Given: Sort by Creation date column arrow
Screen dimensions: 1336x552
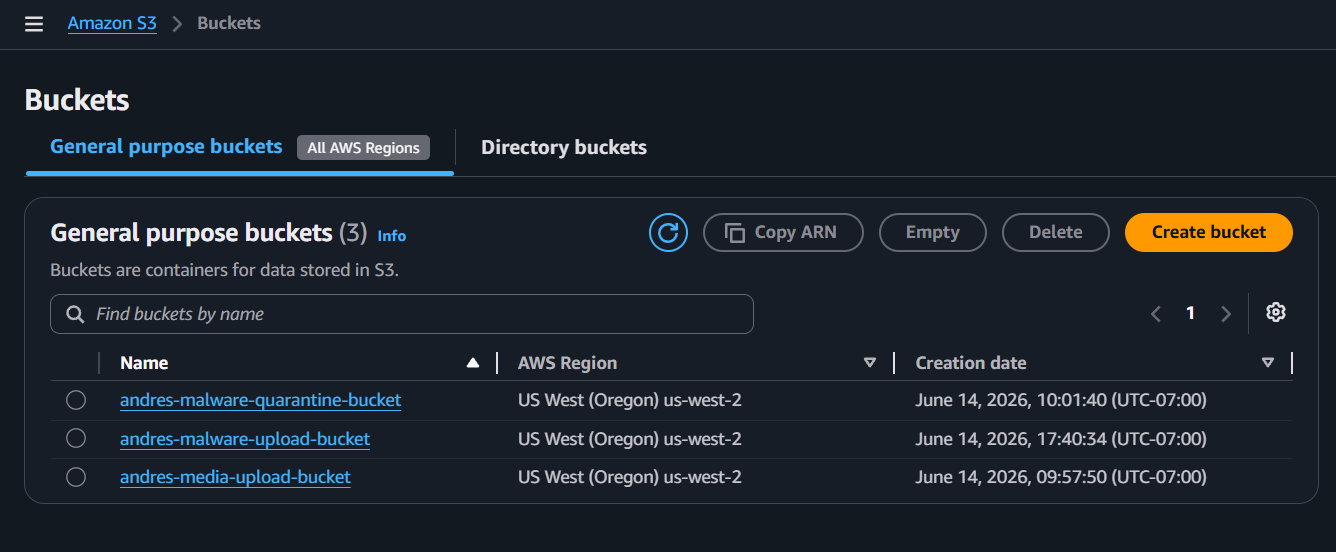Looking at the screenshot, I should click(x=1268, y=363).
